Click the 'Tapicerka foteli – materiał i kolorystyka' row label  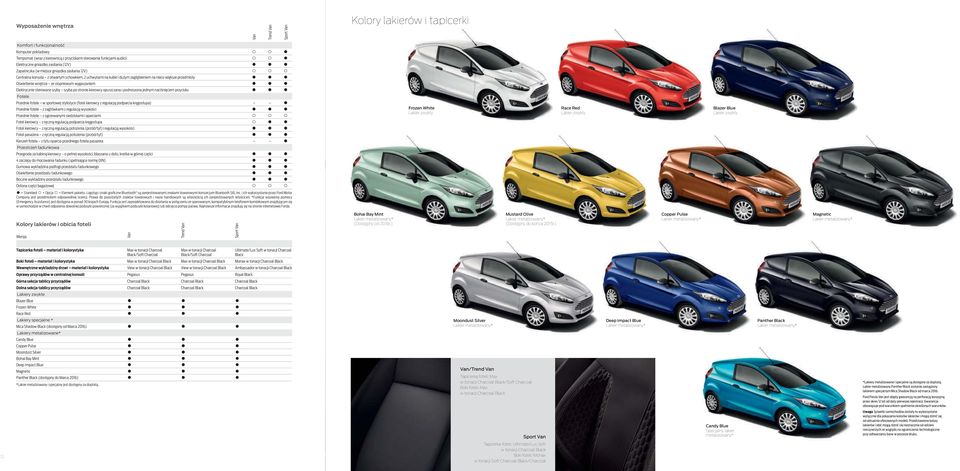click(x=50, y=250)
